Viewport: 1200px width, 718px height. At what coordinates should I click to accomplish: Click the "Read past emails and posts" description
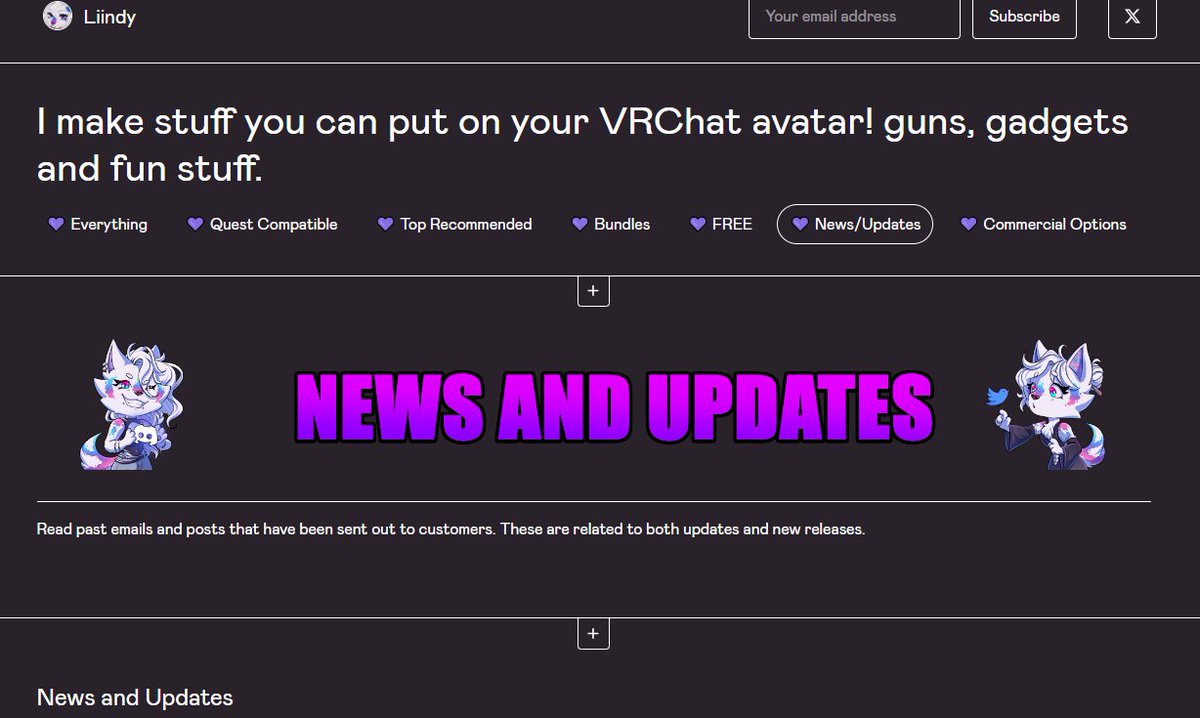[x=451, y=529]
